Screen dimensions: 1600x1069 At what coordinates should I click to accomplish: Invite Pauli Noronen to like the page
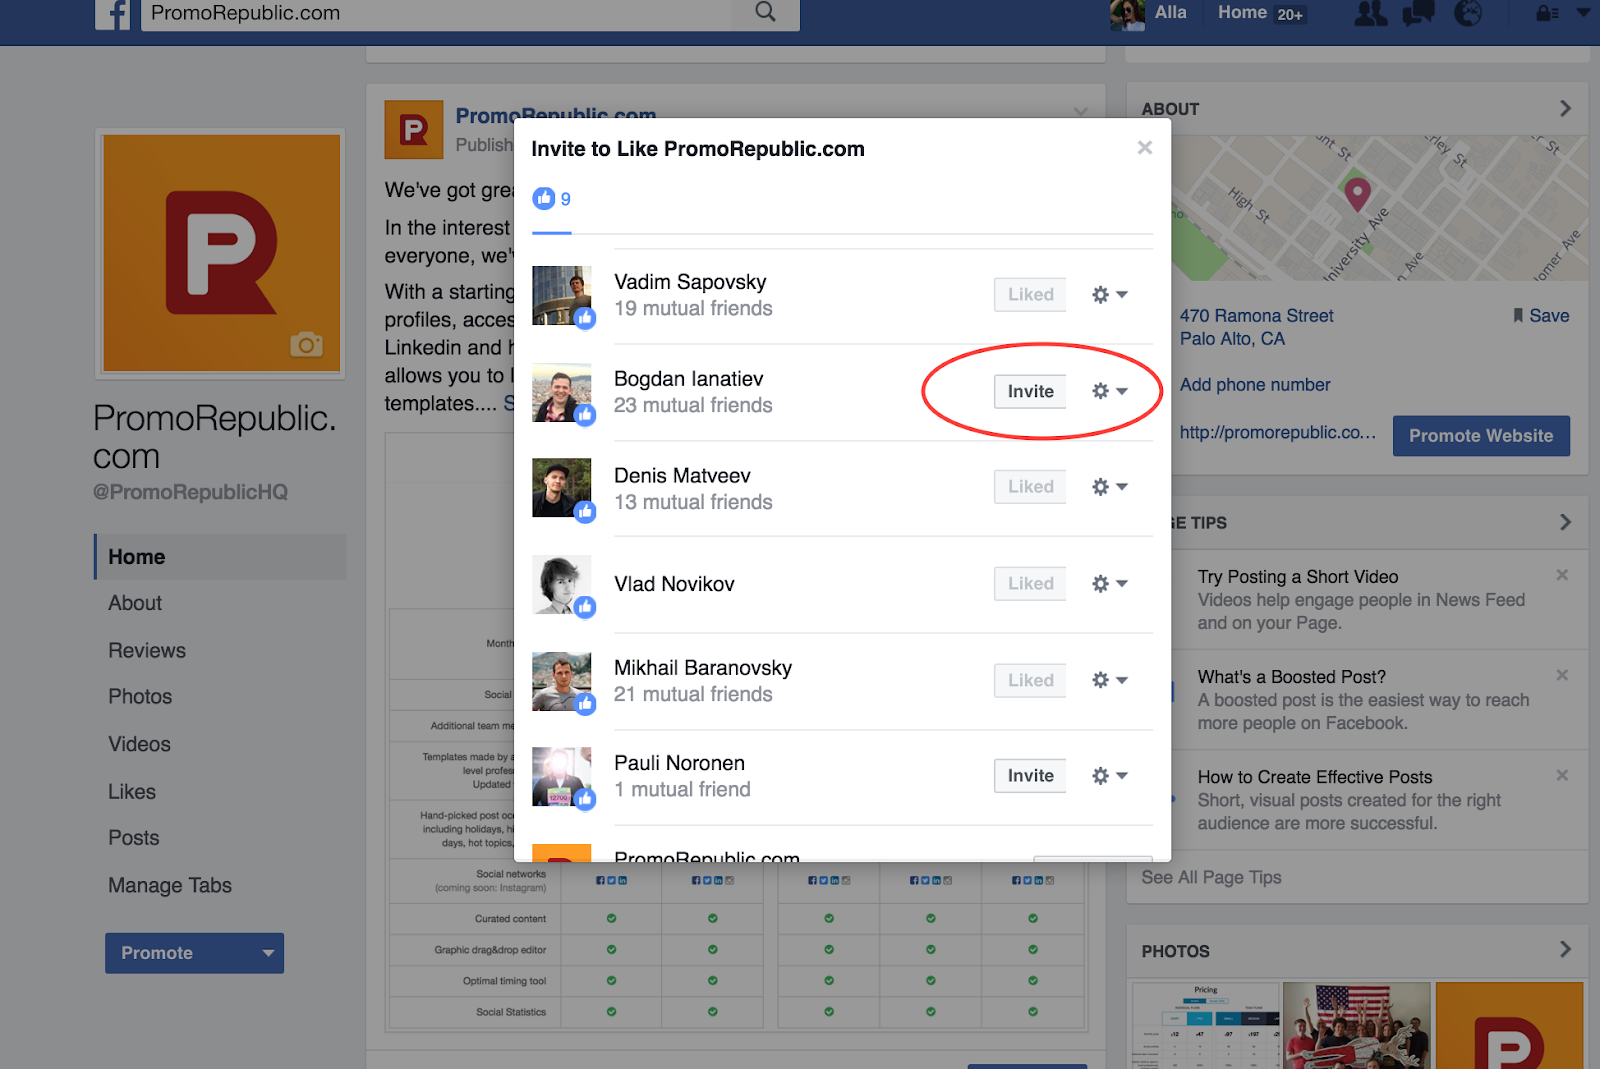coord(1030,775)
